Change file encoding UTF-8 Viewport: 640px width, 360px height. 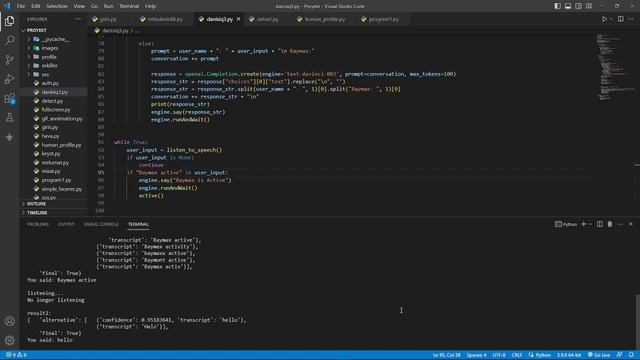pos(499,355)
